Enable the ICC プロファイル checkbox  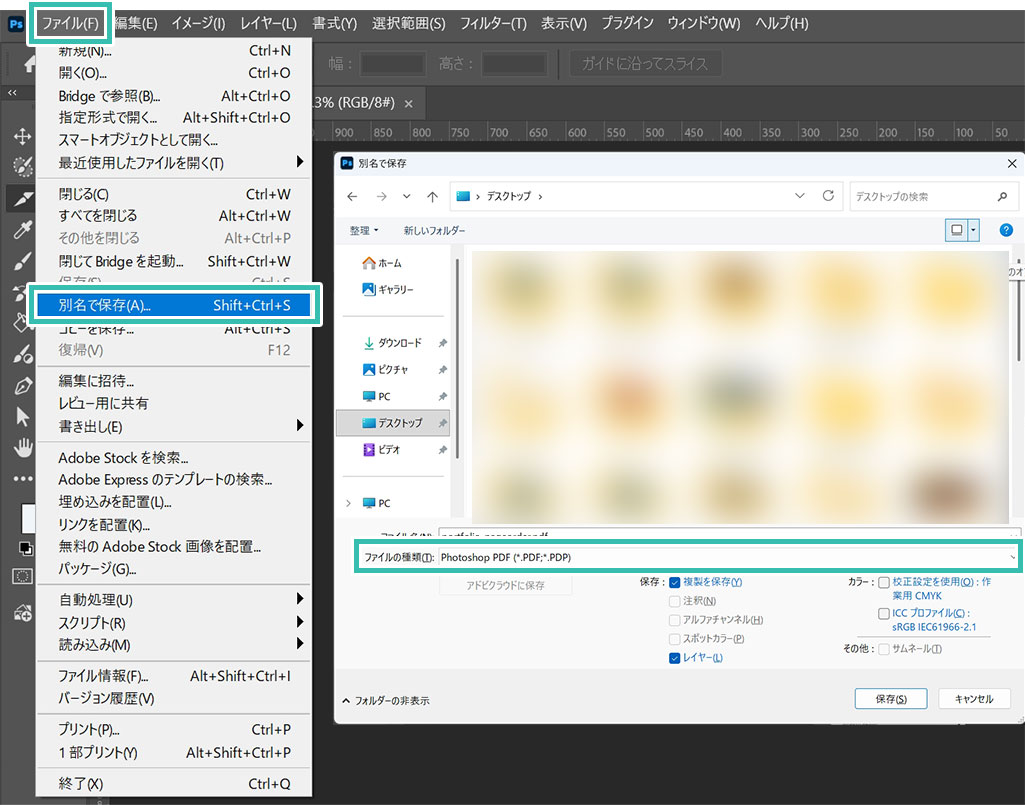coord(884,614)
